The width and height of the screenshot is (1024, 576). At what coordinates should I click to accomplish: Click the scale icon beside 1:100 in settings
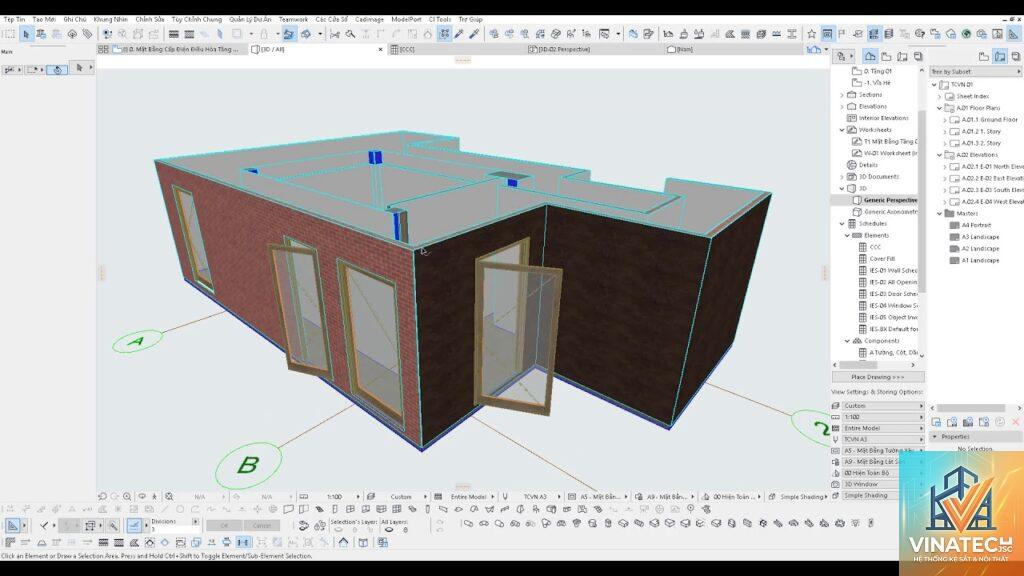pos(835,417)
